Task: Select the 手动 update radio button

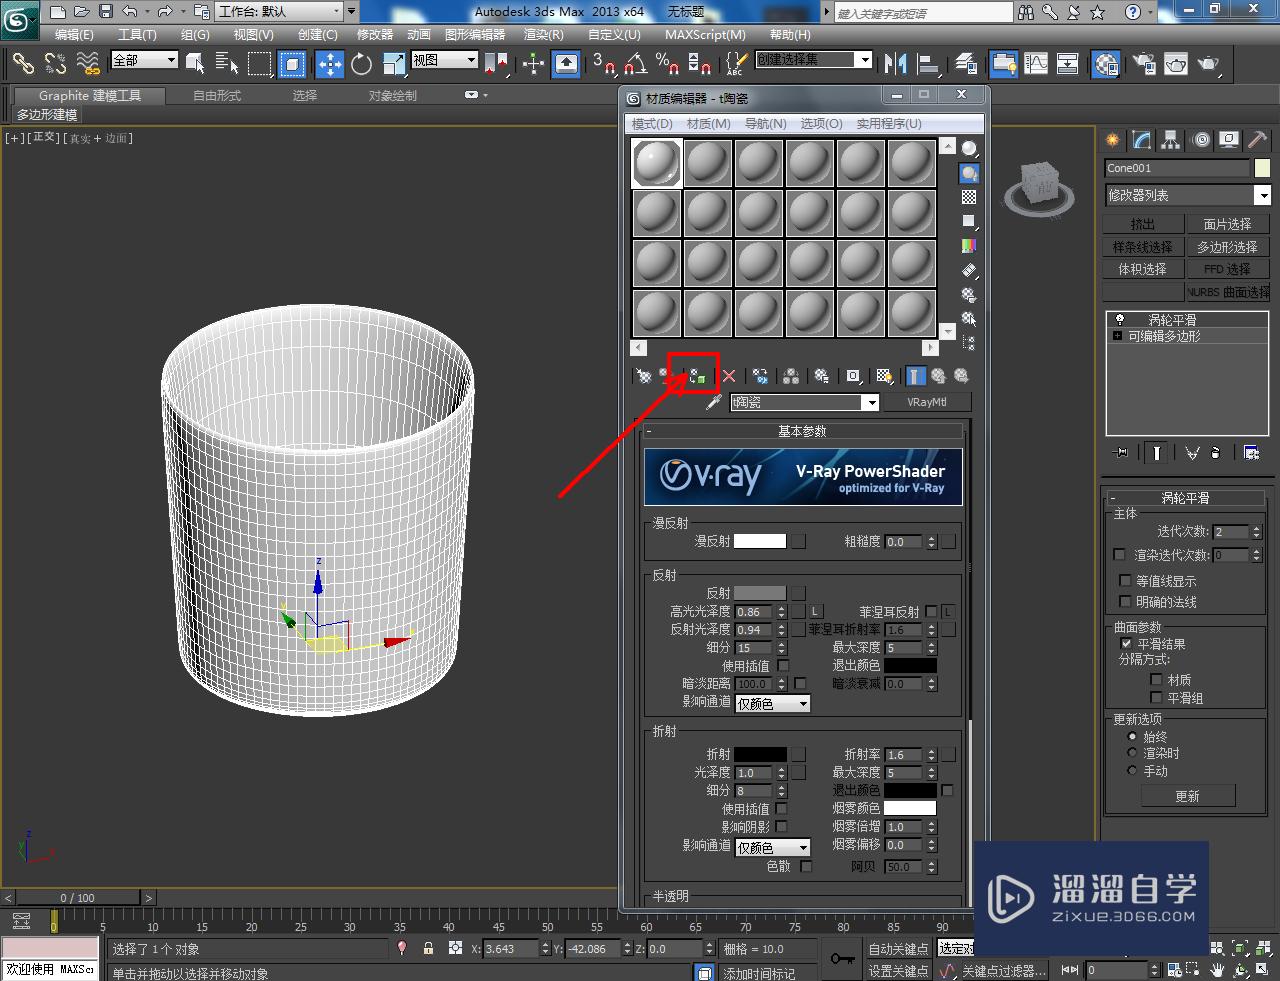Action: point(1132,771)
